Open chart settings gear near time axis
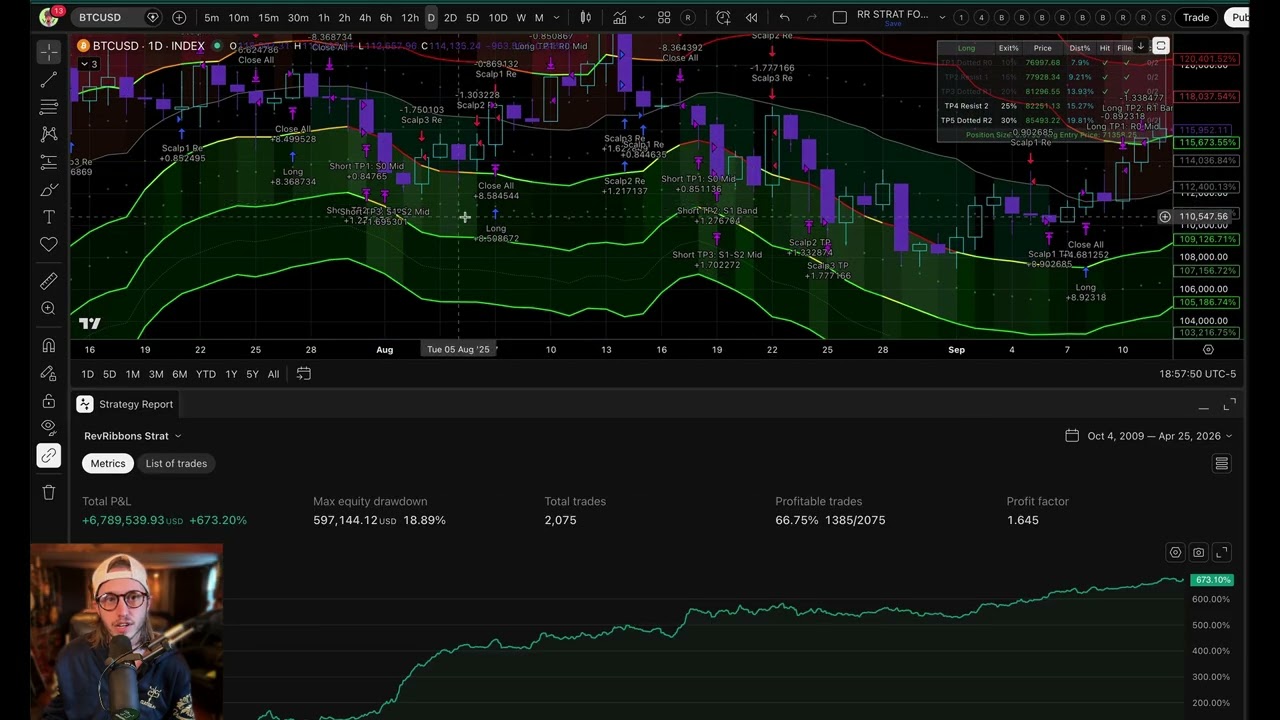The width and height of the screenshot is (1280, 720). [1208, 350]
